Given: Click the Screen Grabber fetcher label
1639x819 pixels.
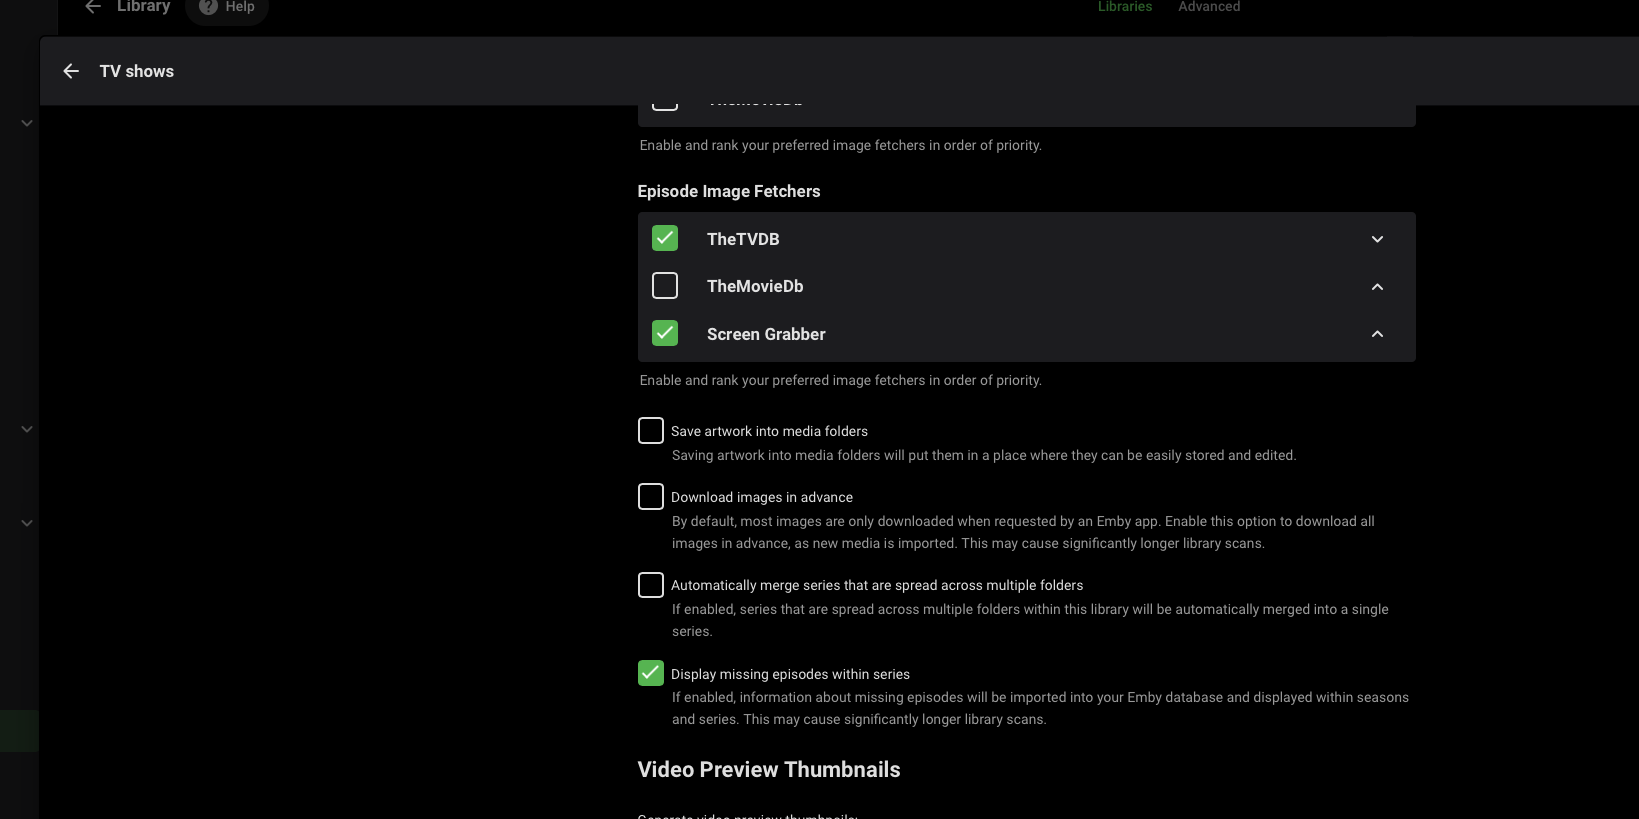Looking at the screenshot, I should click(x=766, y=334).
